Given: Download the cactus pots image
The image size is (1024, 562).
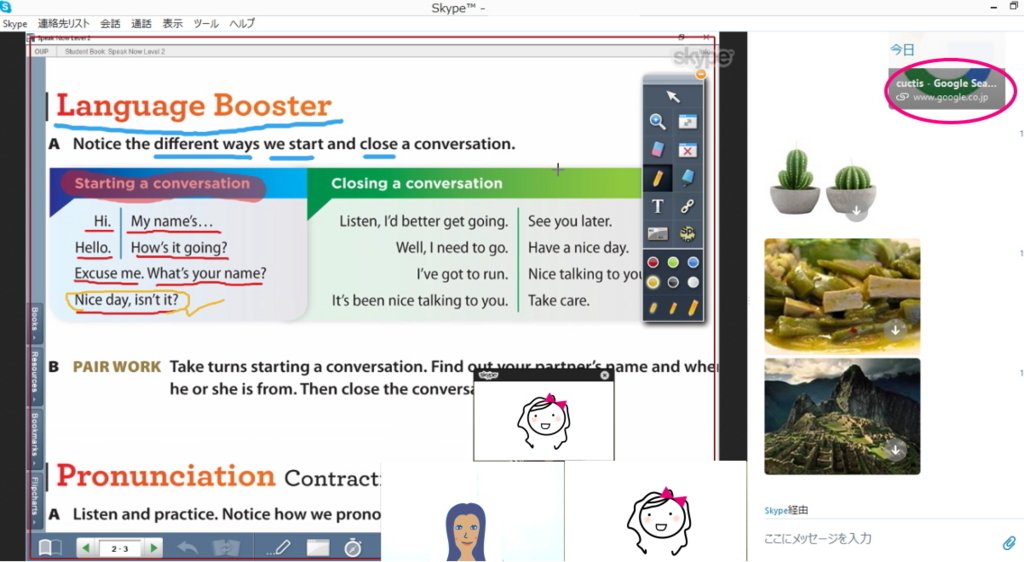Looking at the screenshot, I should [856, 211].
